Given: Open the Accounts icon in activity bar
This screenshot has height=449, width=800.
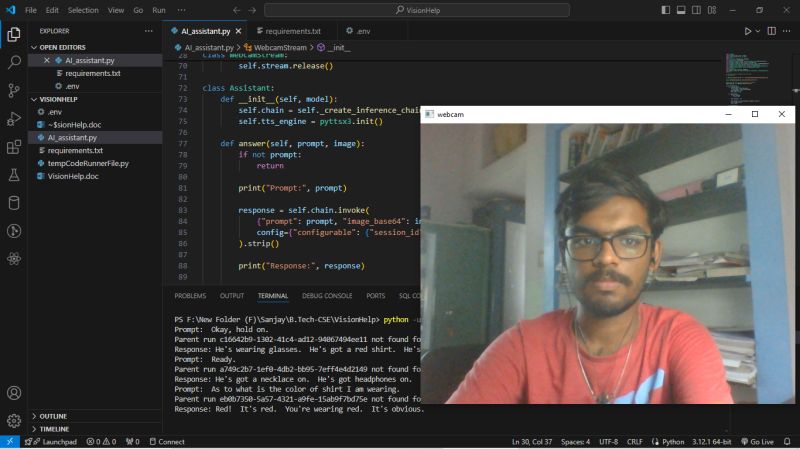Looking at the screenshot, I should click(14, 393).
